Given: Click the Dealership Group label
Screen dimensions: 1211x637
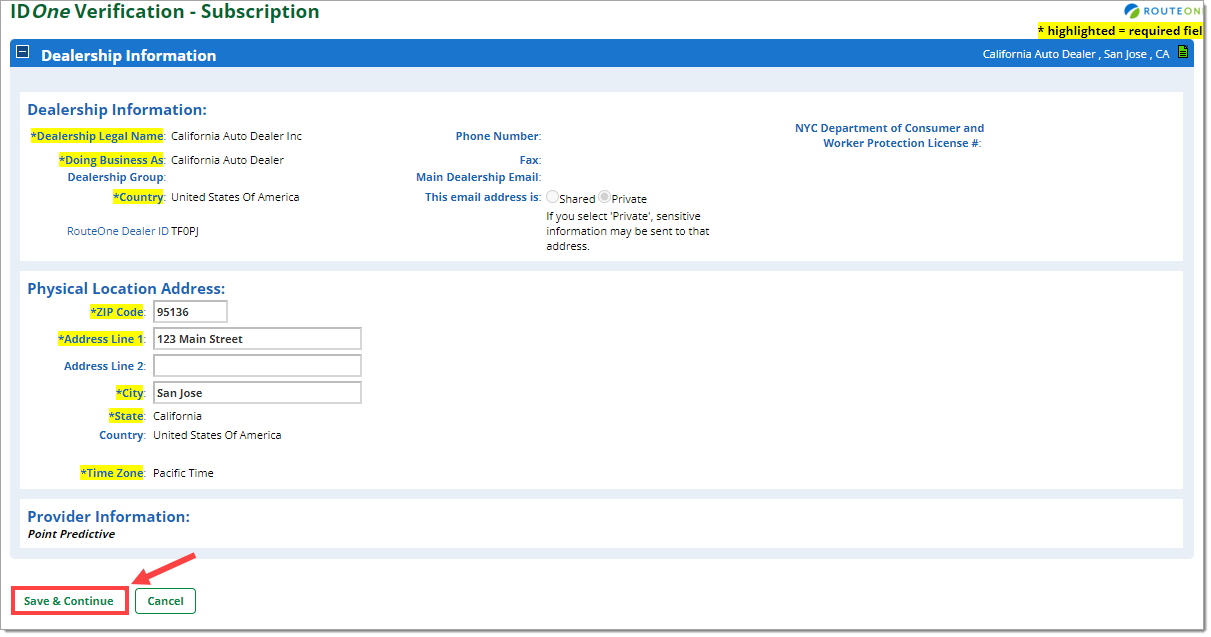Looking at the screenshot, I should click(x=116, y=177).
